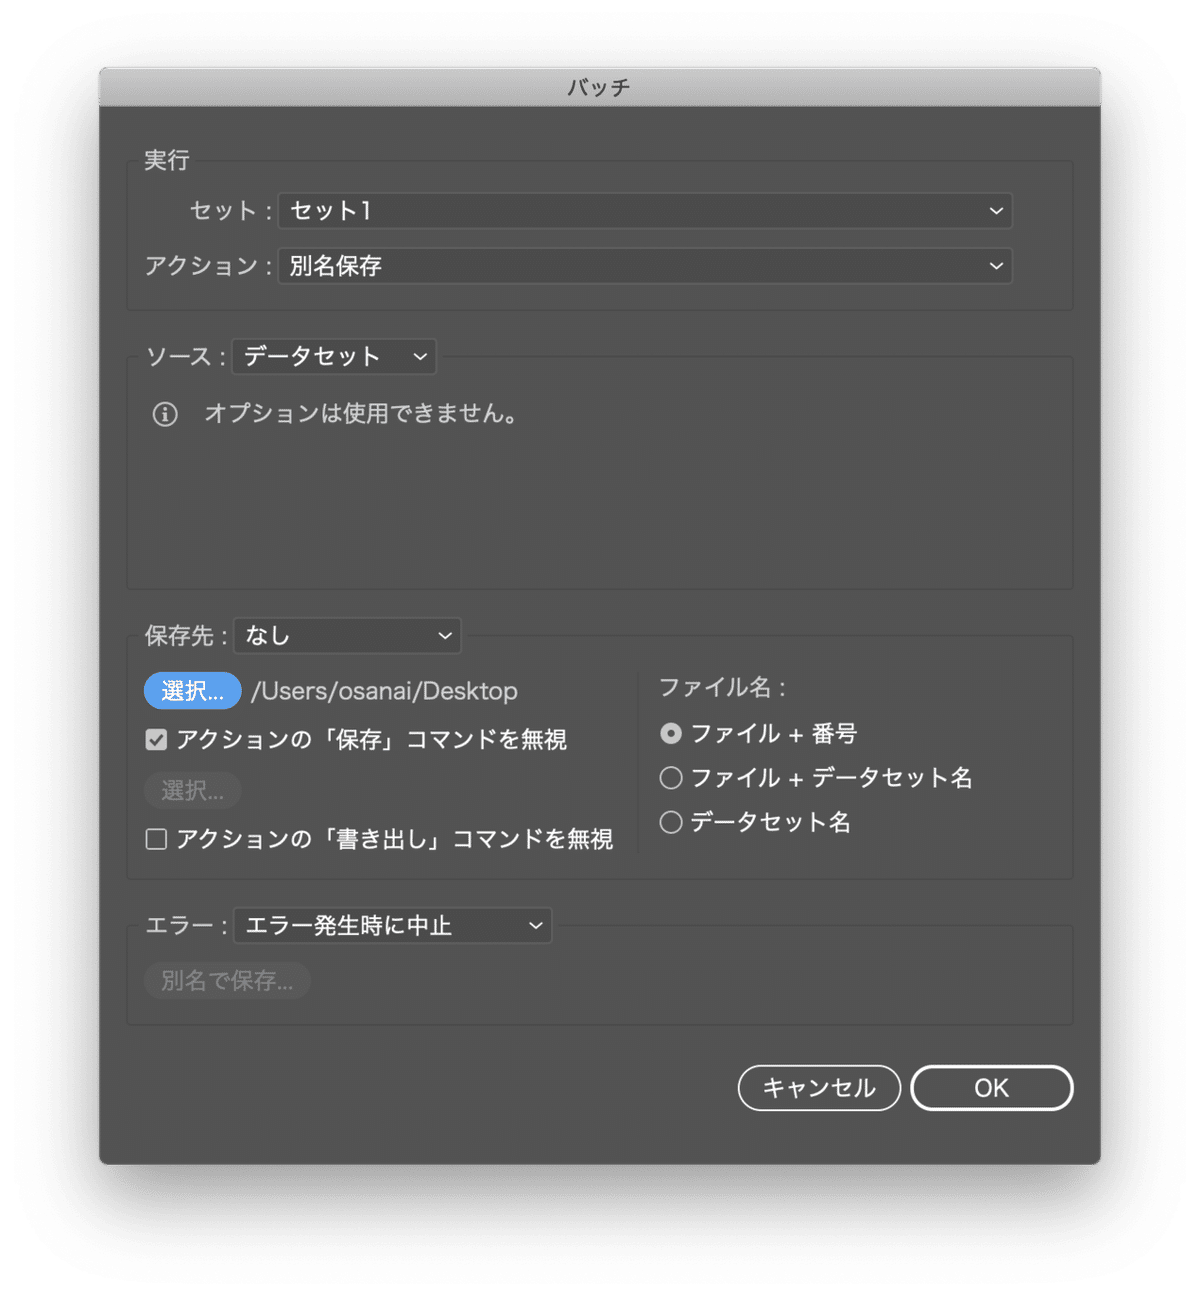This screenshot has width=1200, height=1296.
Task: Open the ソース dropdown showing データセット
Action: click(330, 357)
